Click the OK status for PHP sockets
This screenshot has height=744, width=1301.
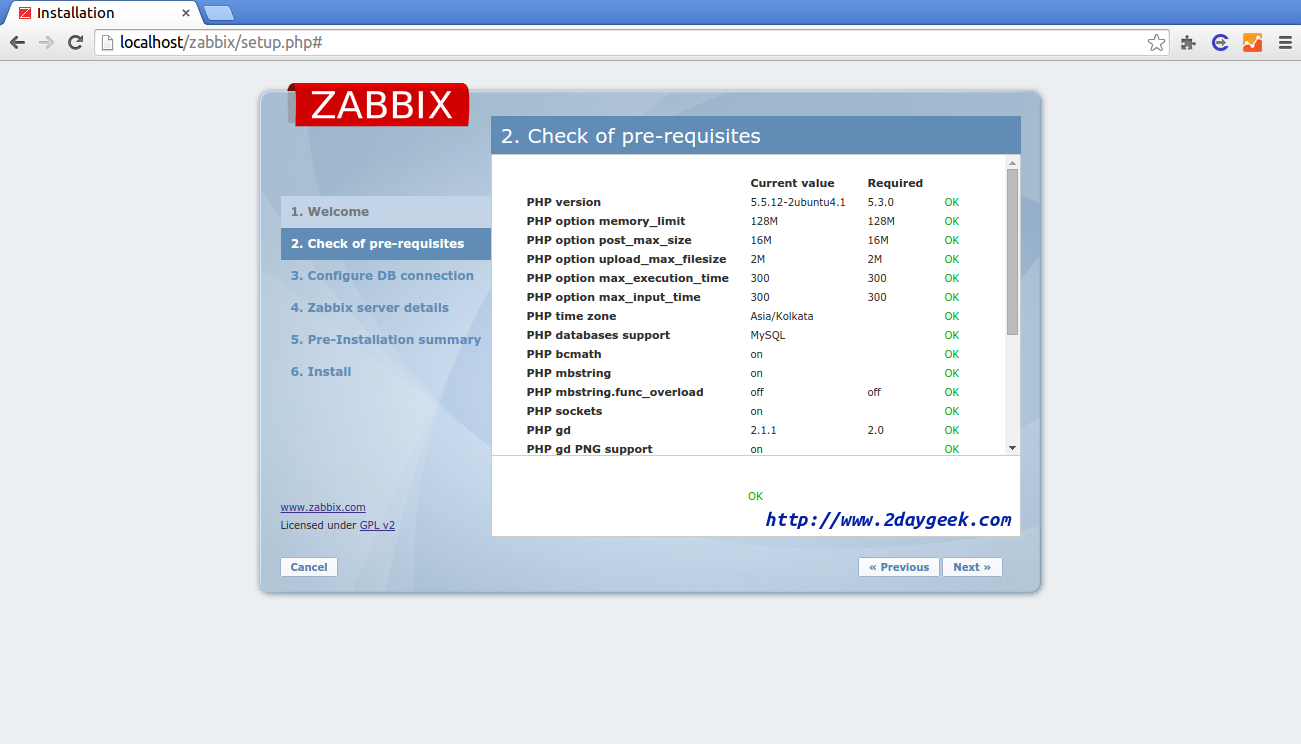(952, 411)
